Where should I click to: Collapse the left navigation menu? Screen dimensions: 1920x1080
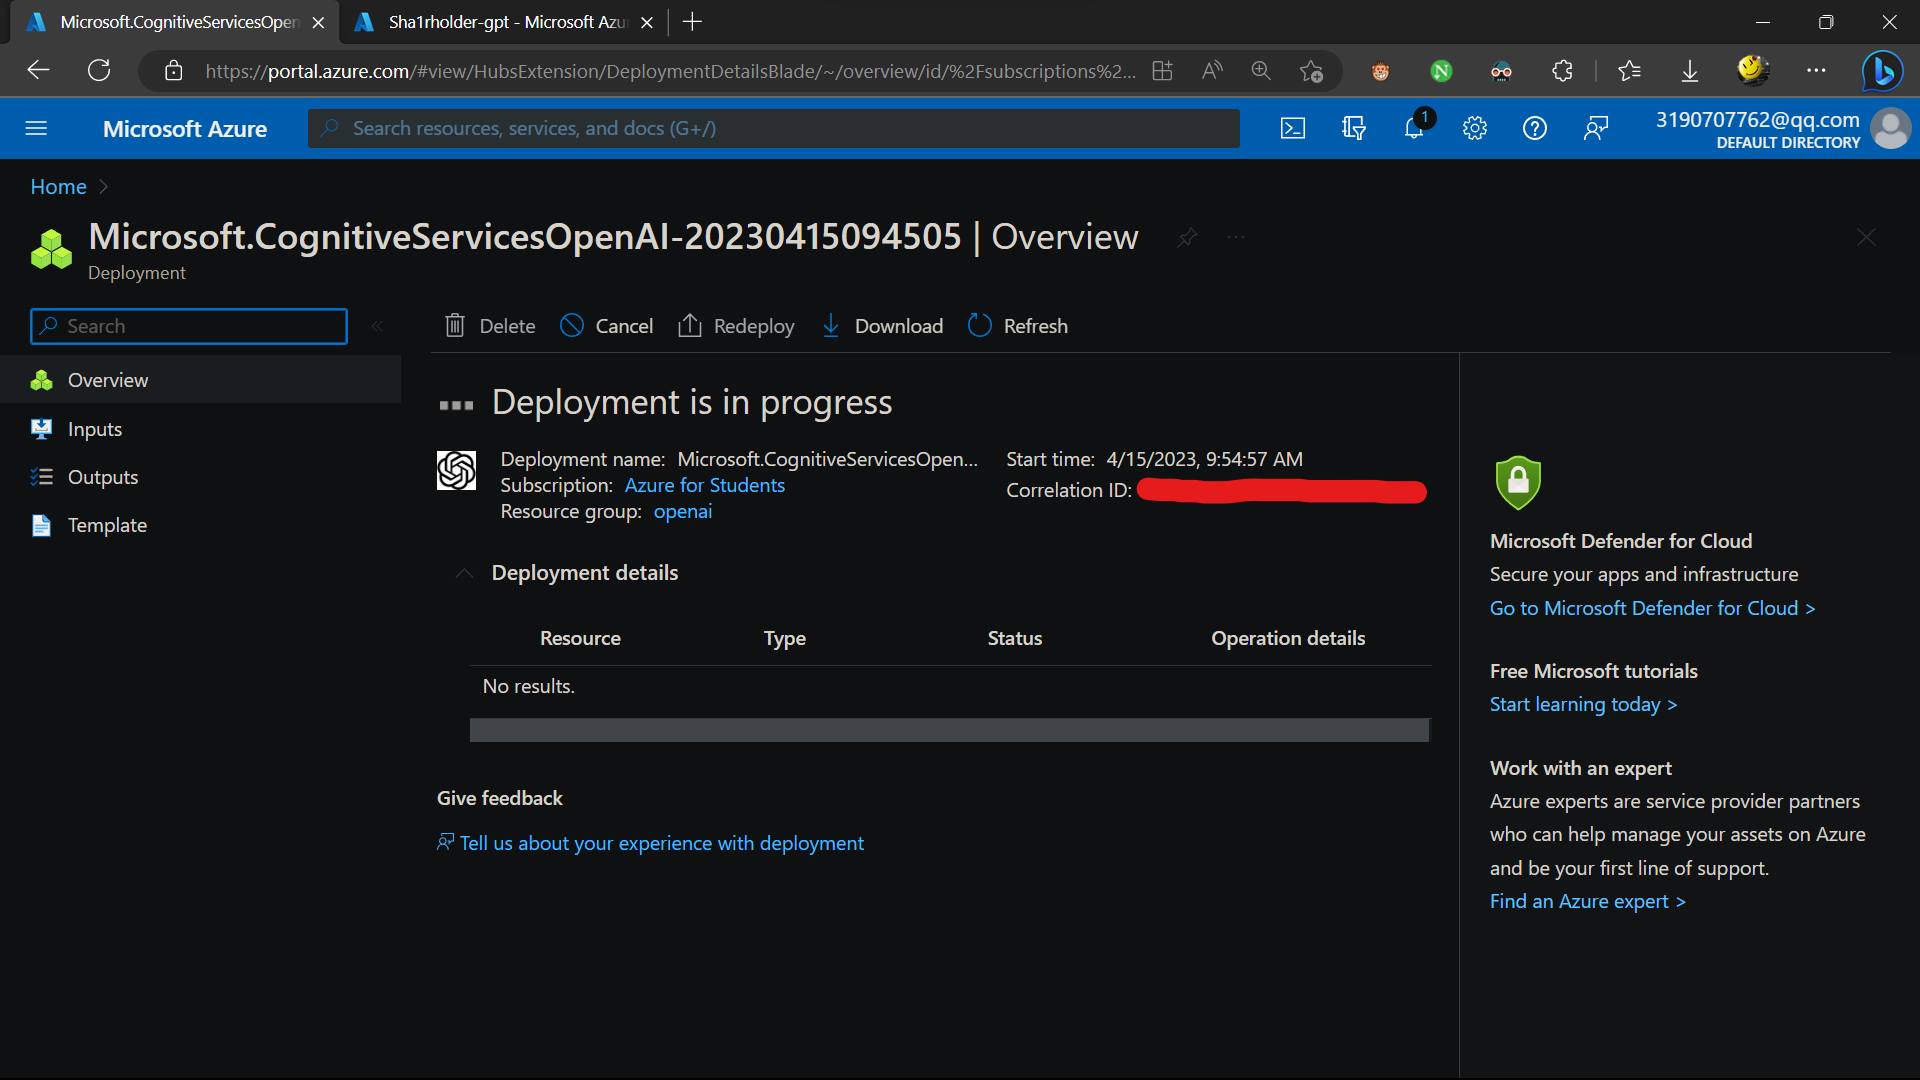(377, 326)
